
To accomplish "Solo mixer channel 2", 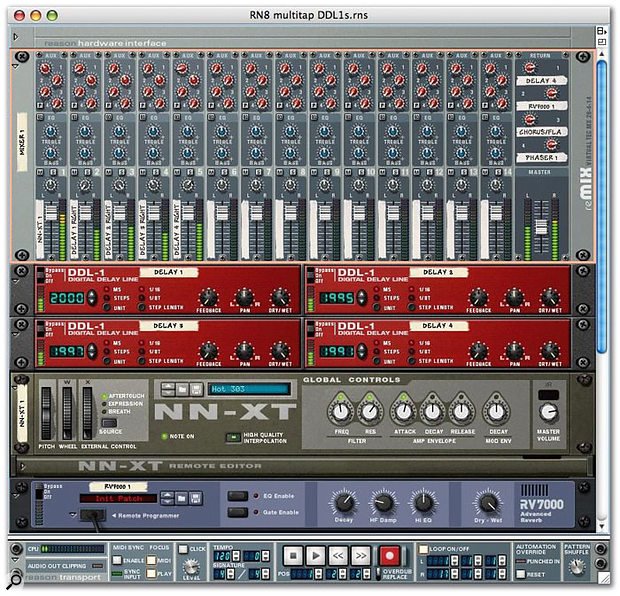I will tap(87, 172).
